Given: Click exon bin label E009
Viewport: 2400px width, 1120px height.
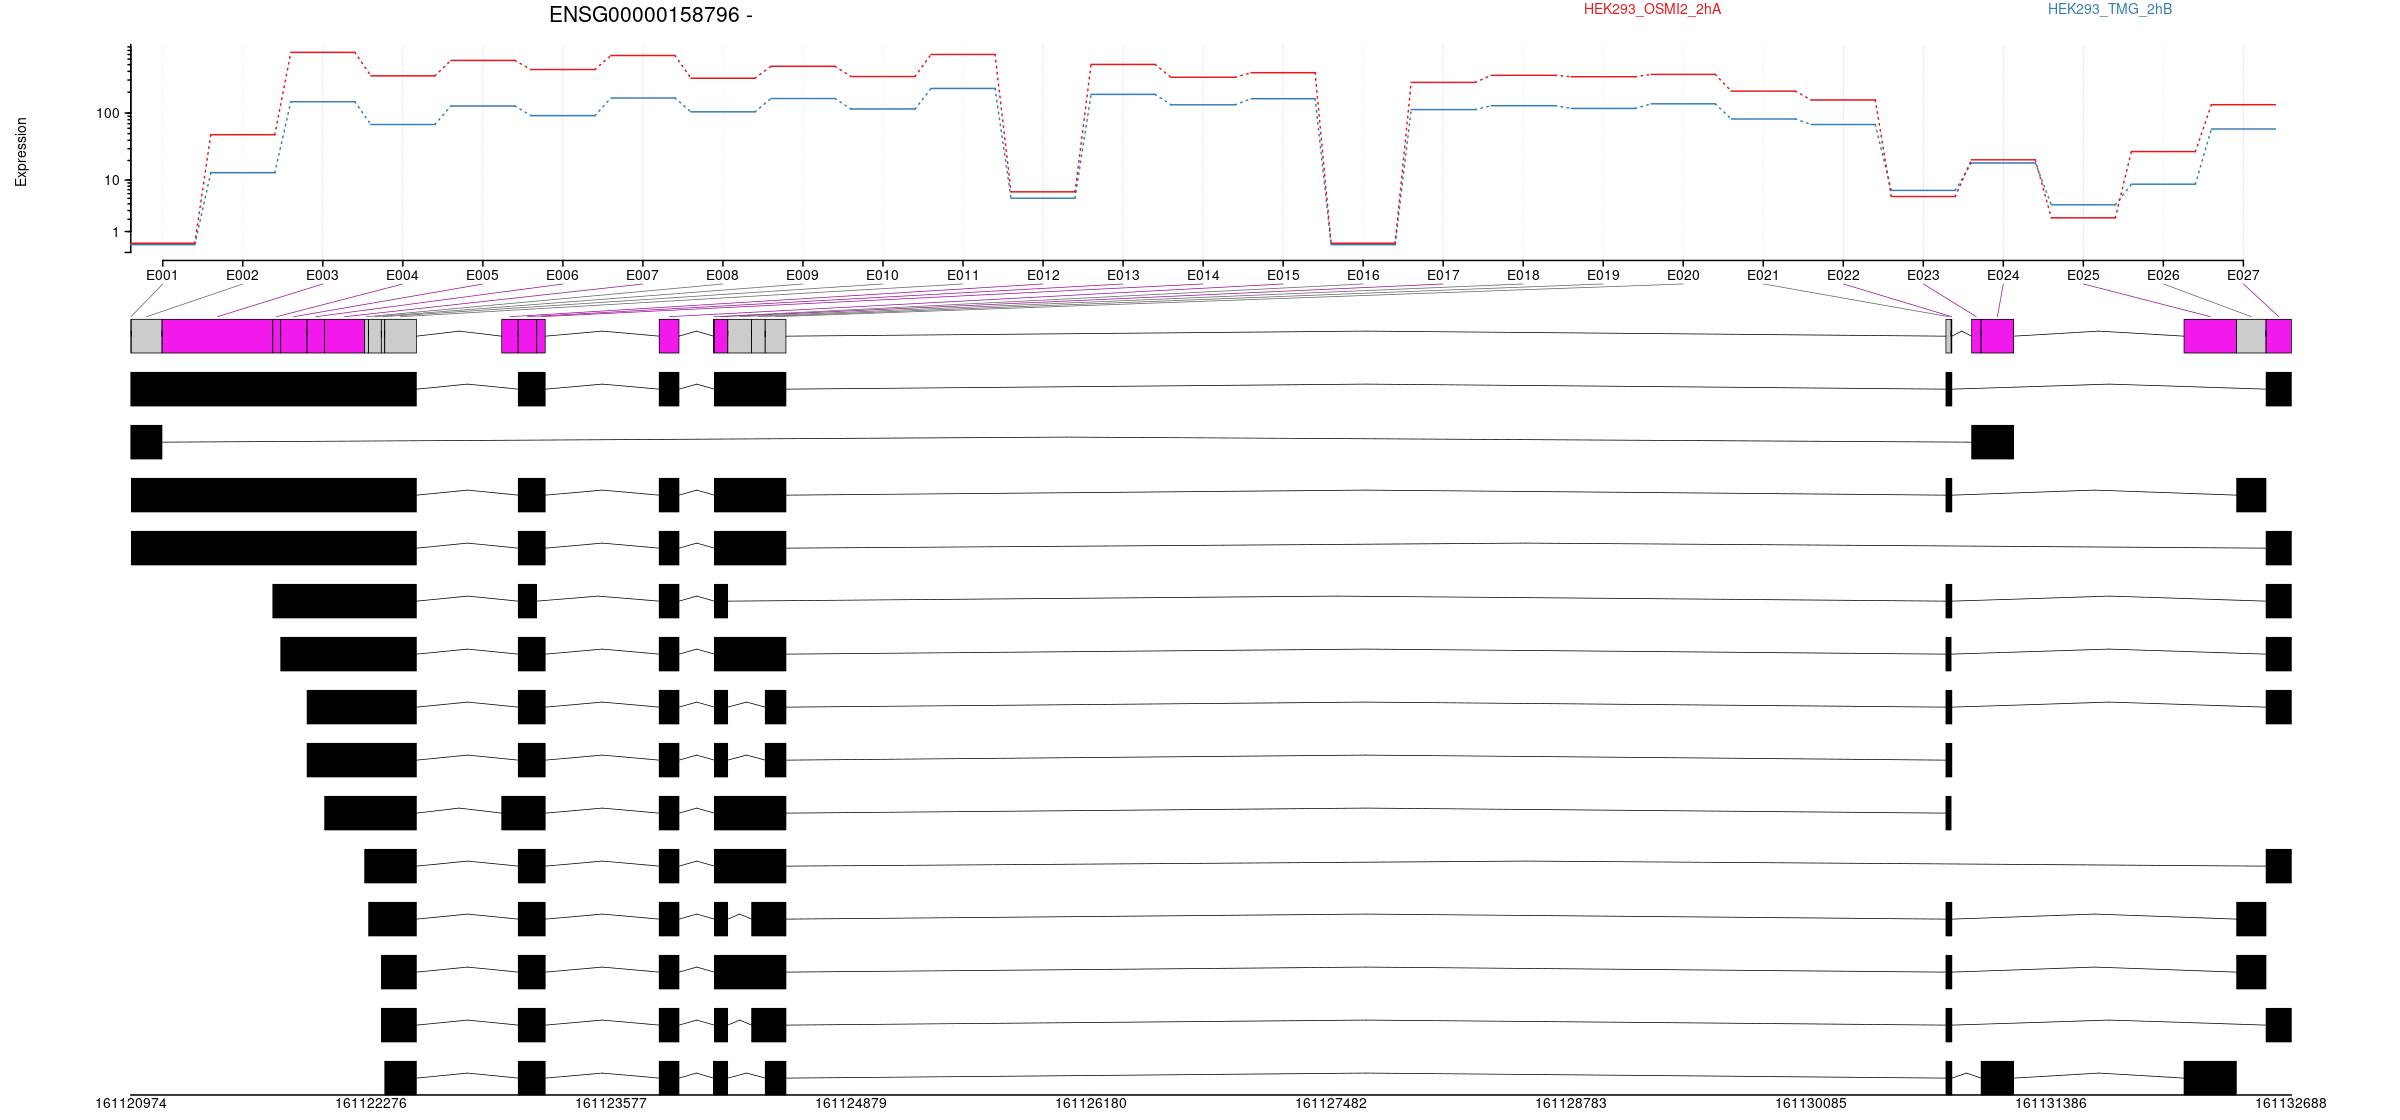Looking at the screenshot, I should coord(802,275).
